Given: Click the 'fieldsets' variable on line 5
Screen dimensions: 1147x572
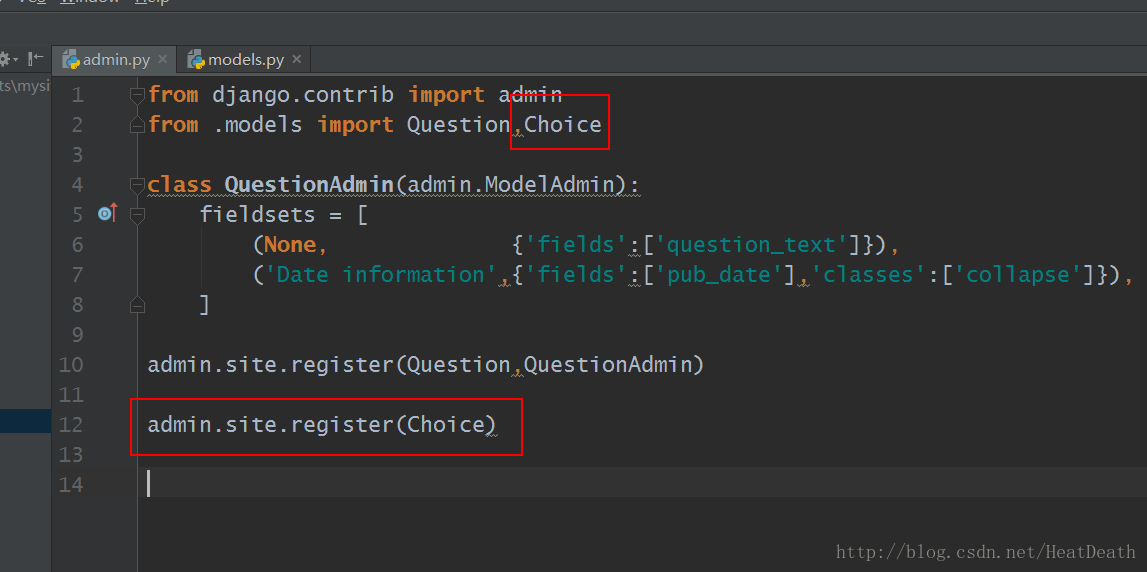Looking at the screenshot, I should 257,215.
